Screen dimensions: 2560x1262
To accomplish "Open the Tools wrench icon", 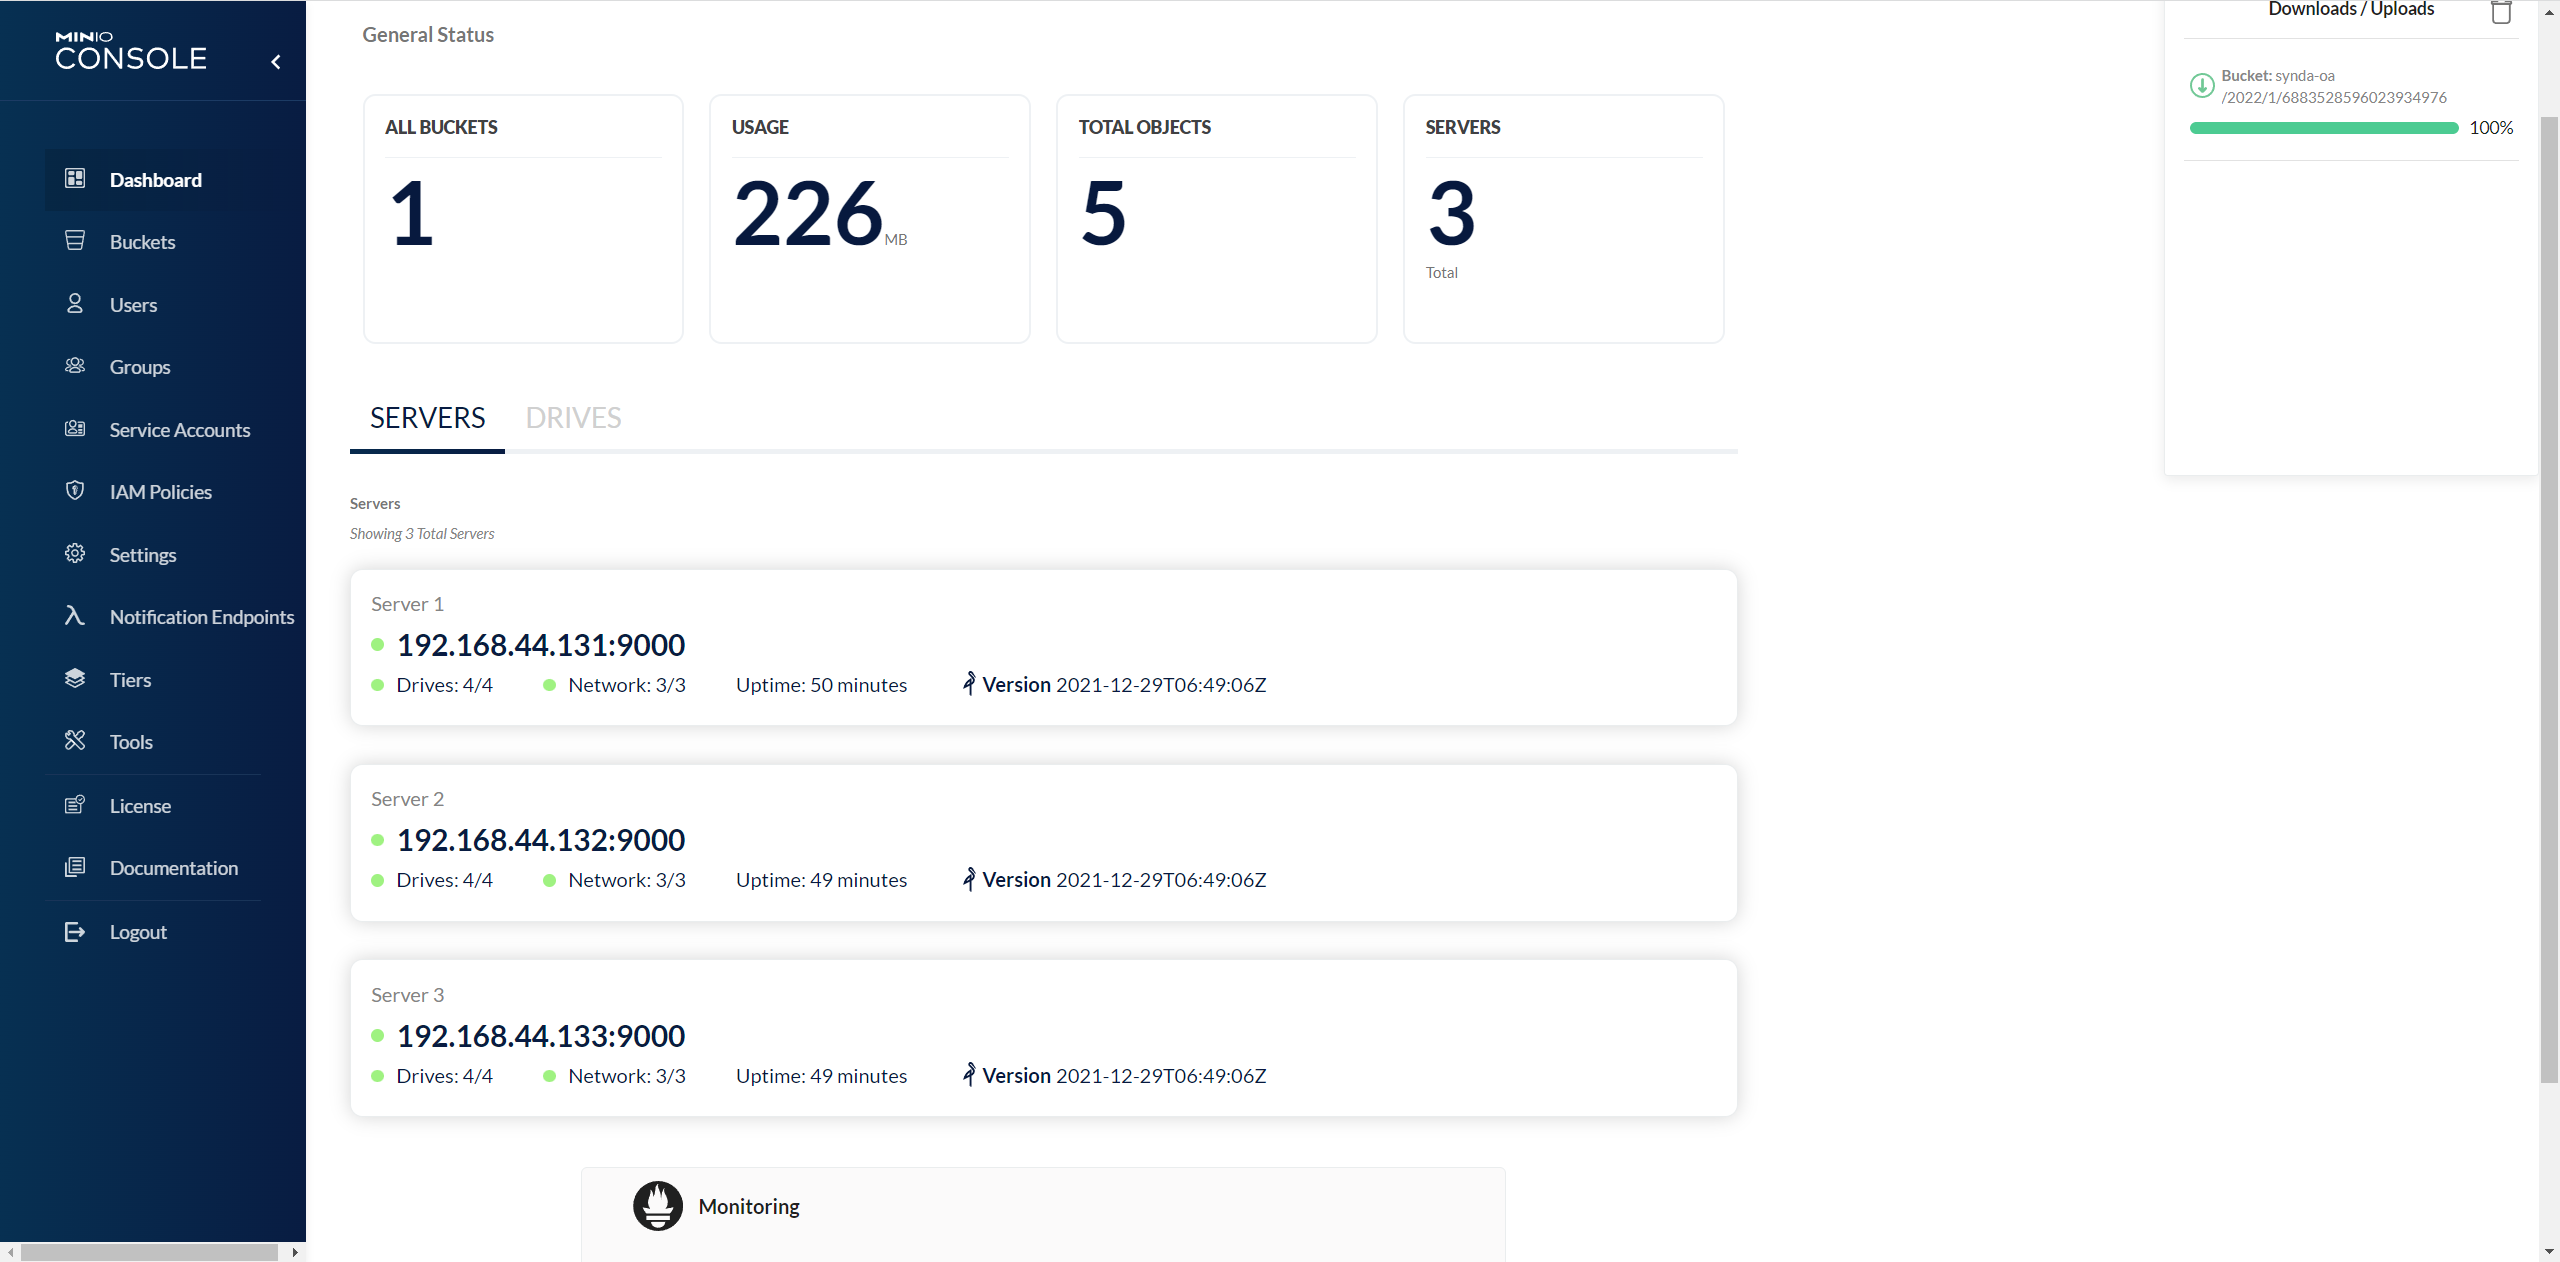I will [75, 741].
